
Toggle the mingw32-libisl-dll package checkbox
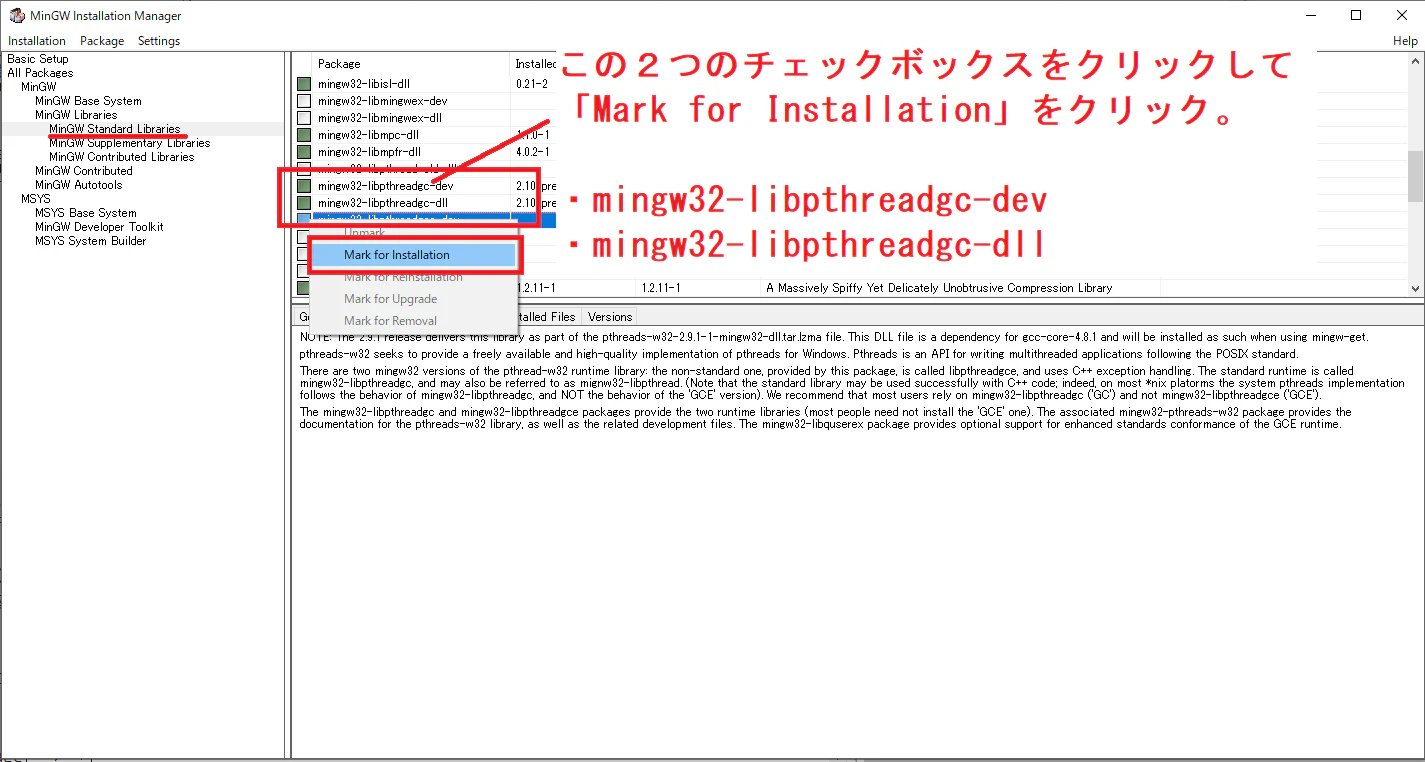click(304, 84)
